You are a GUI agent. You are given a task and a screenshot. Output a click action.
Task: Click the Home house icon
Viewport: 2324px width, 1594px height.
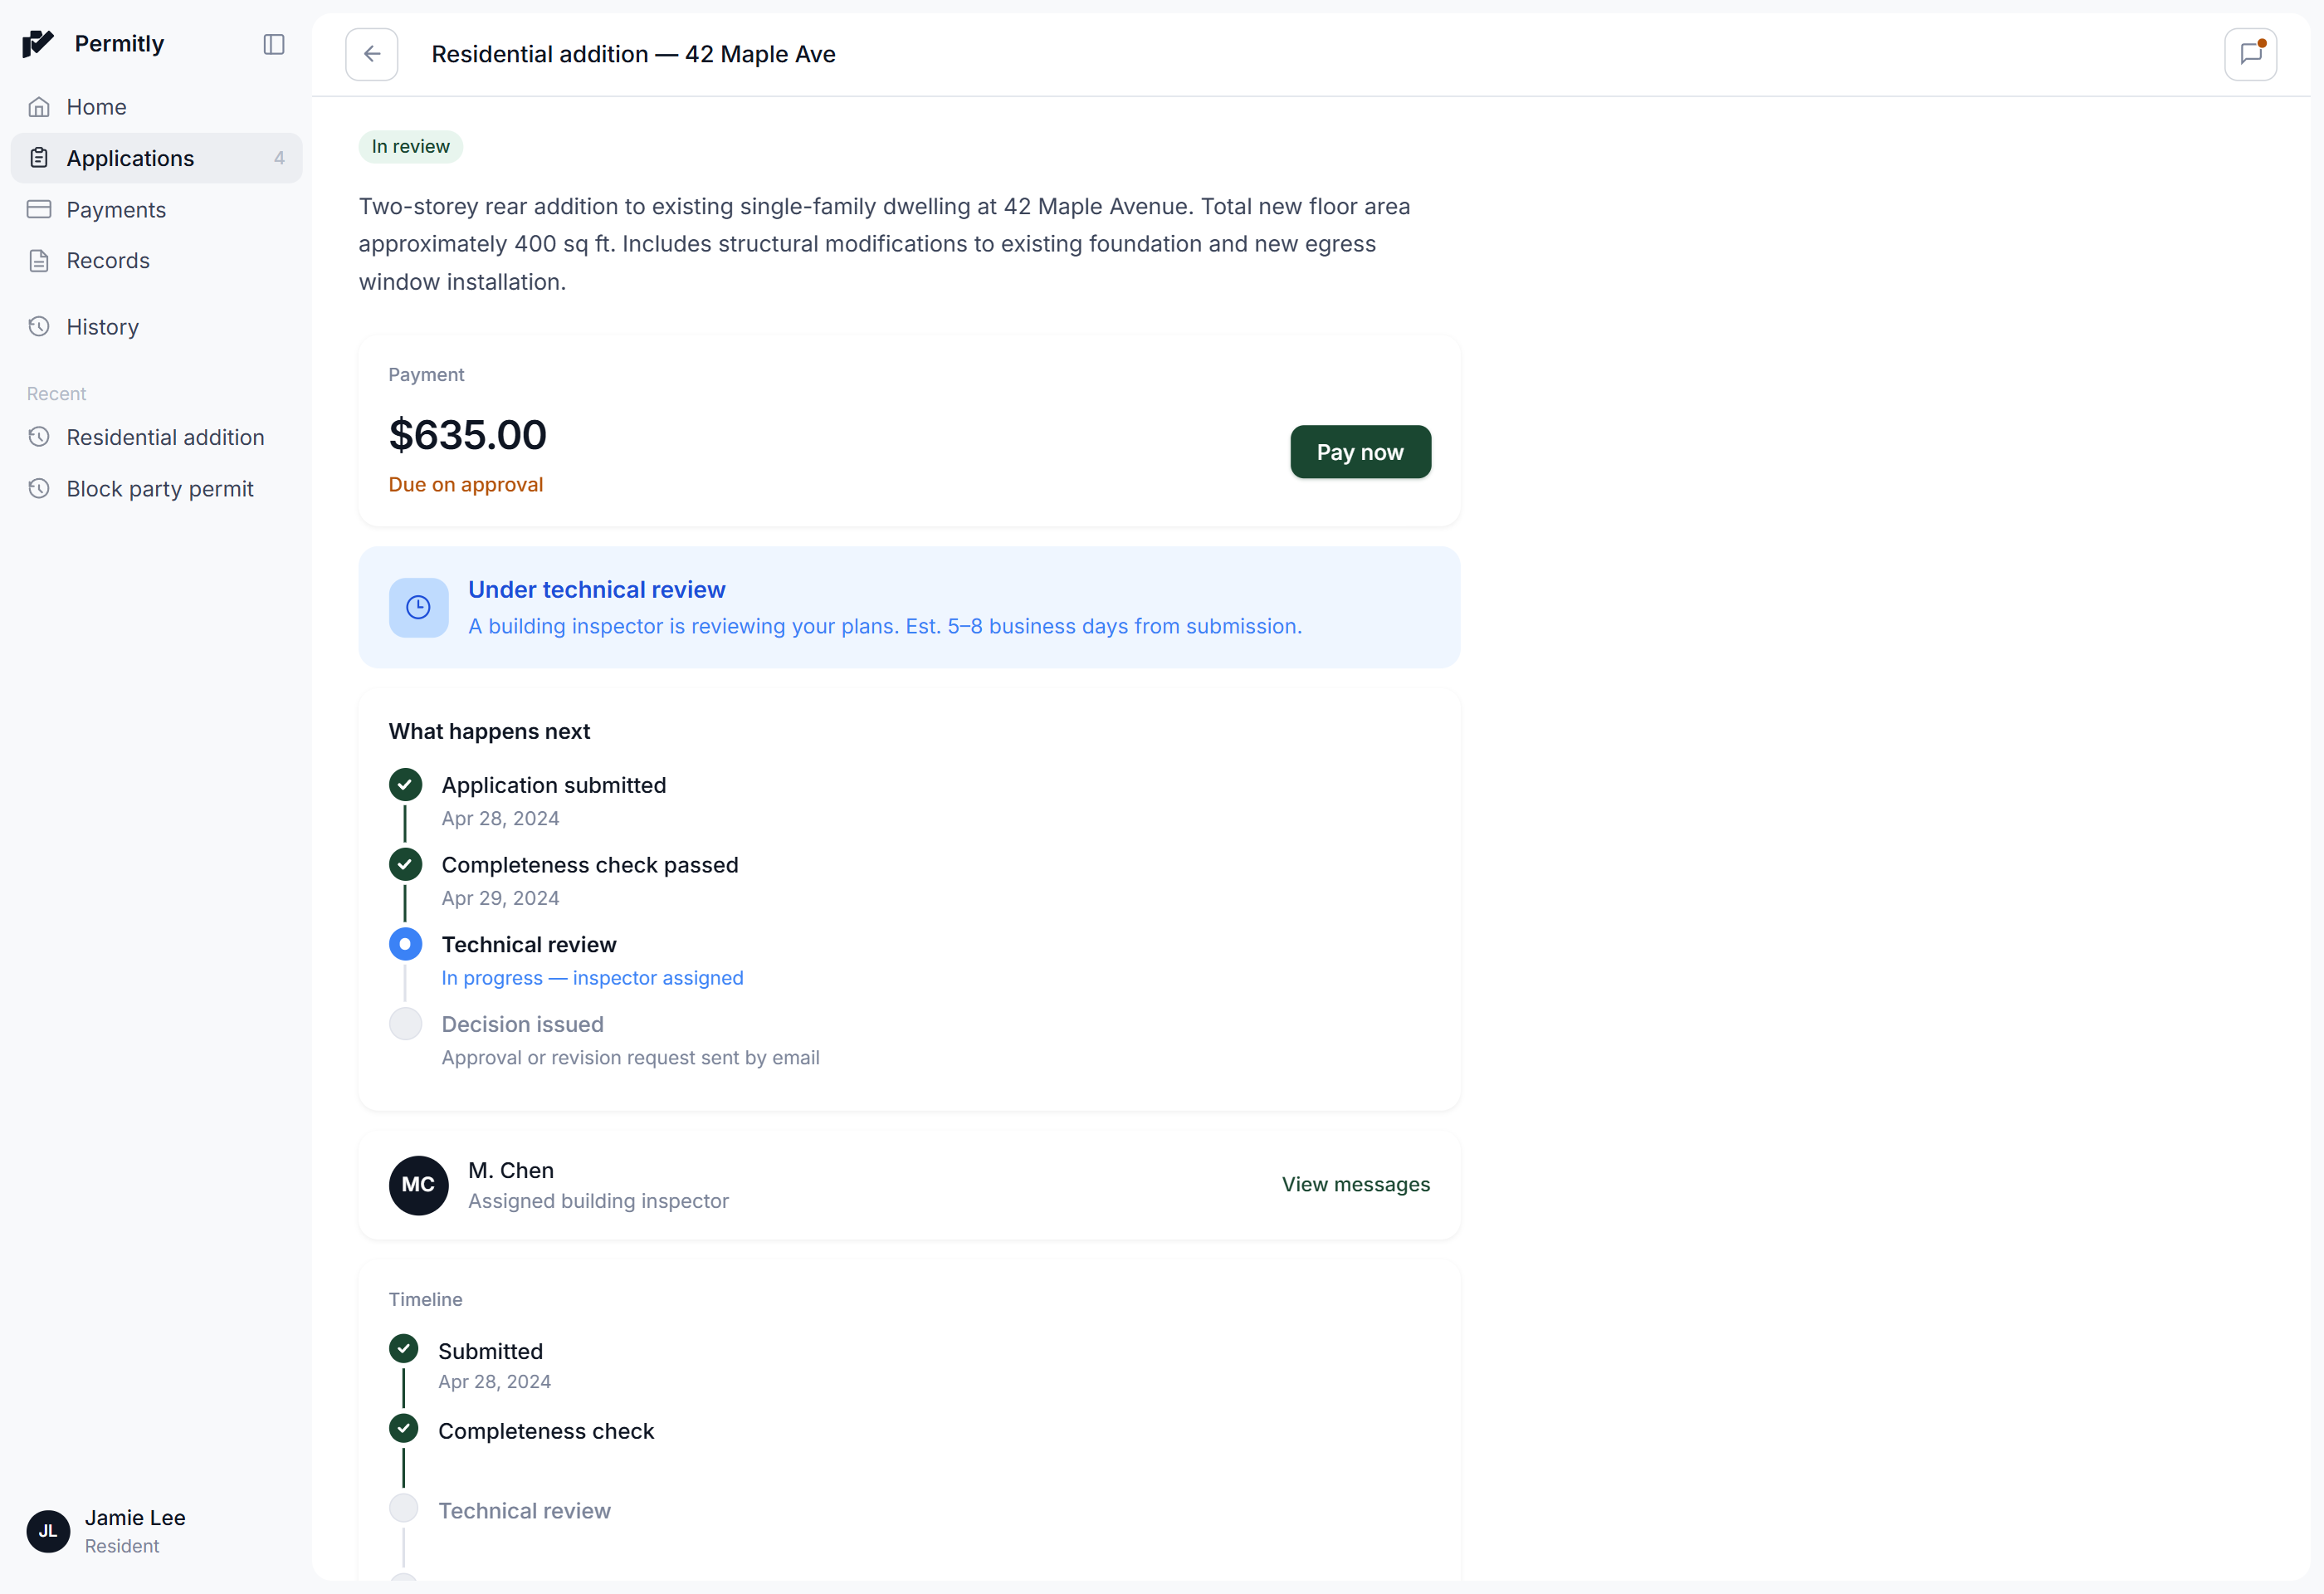[x=39, y=107]
